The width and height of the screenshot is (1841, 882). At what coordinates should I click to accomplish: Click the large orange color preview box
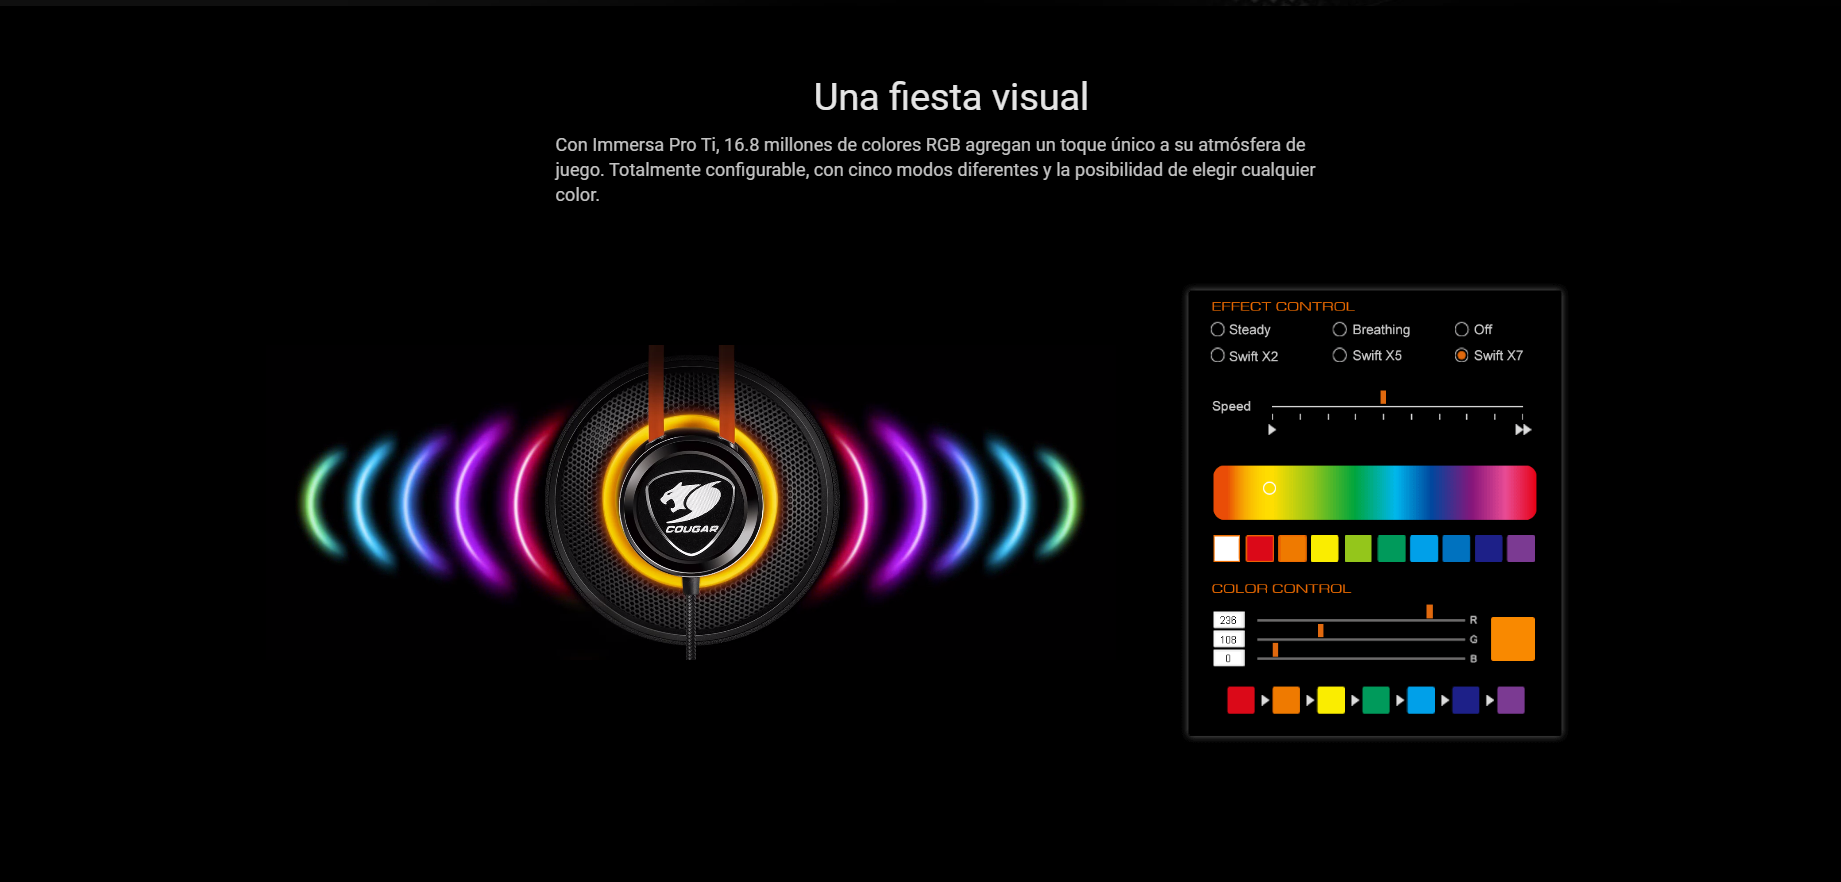1513,639
